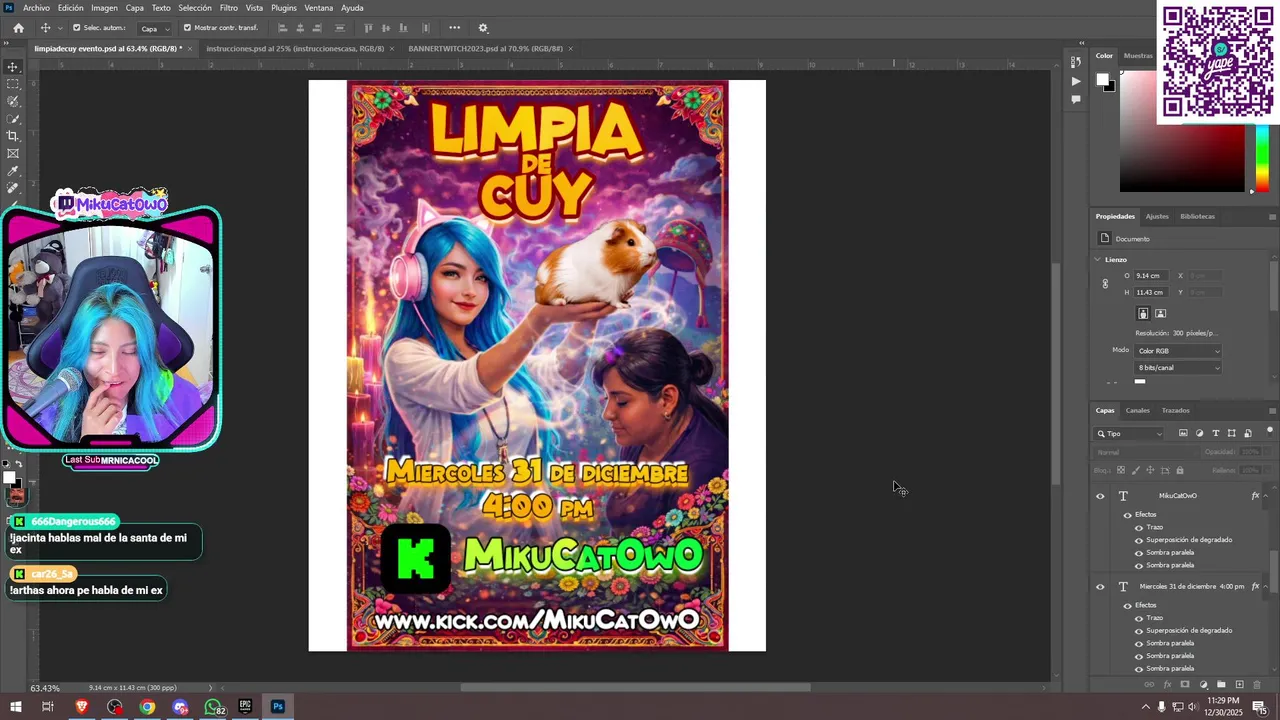Click the align vertical centers icon
The image size is (1280, 720).
(386, 28)
